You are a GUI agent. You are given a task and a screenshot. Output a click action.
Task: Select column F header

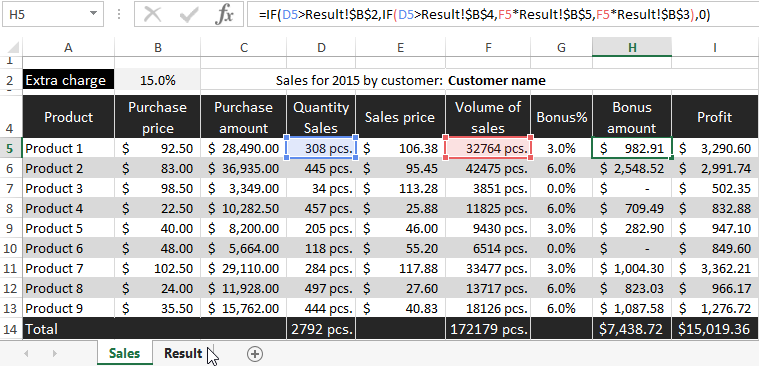pos(488,47)
